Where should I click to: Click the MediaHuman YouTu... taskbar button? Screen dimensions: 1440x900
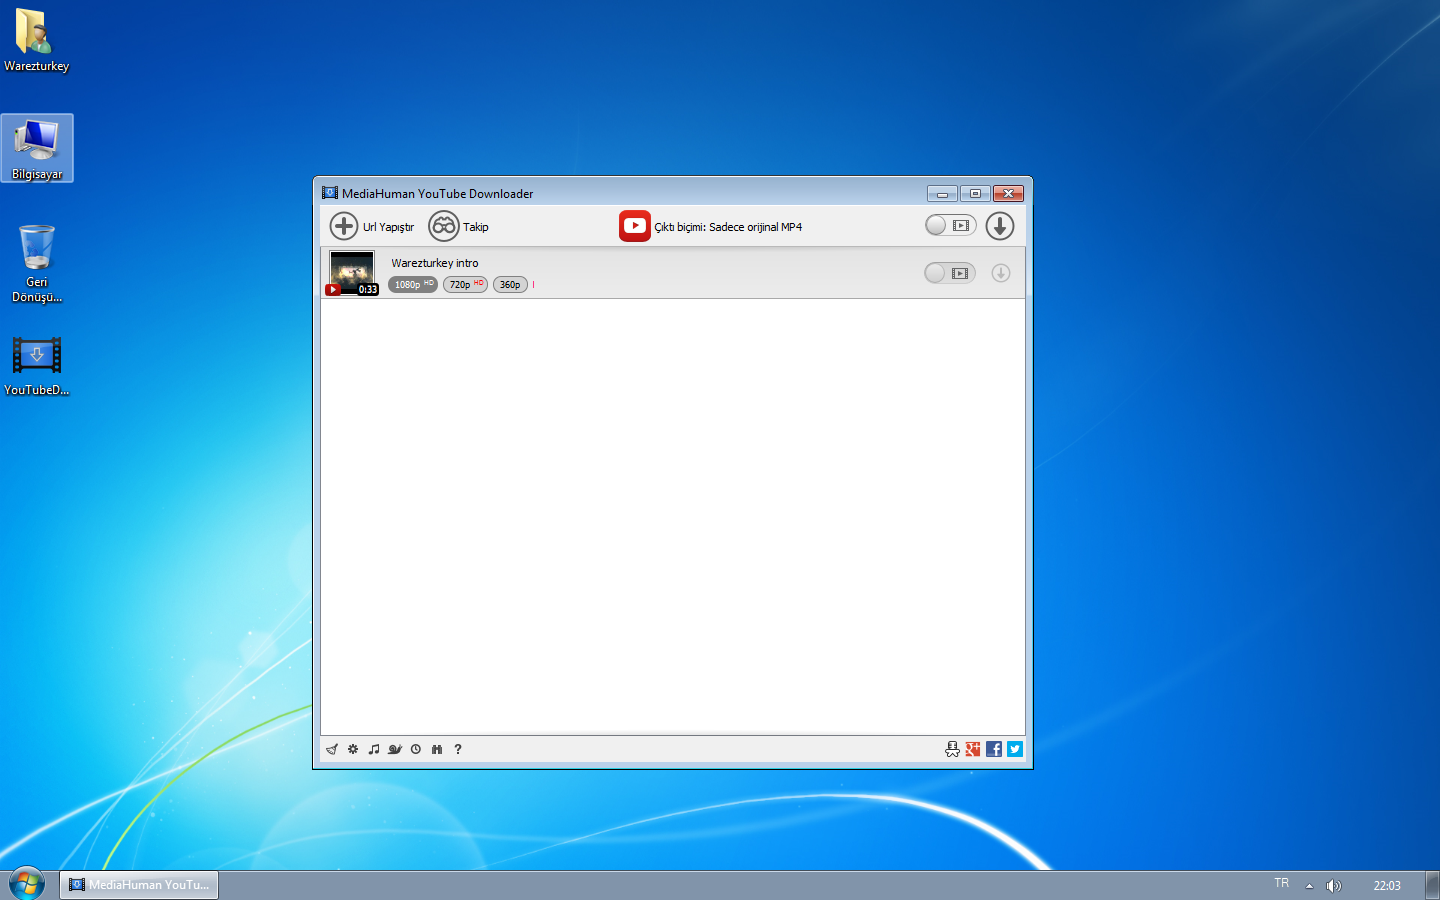139,885
